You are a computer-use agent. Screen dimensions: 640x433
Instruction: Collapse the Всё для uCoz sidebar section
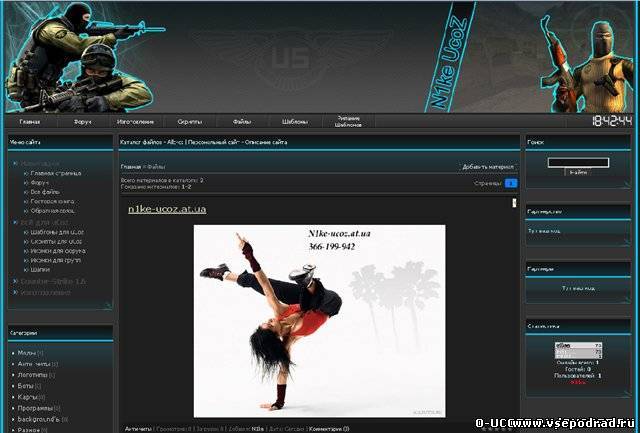[44, 222]
